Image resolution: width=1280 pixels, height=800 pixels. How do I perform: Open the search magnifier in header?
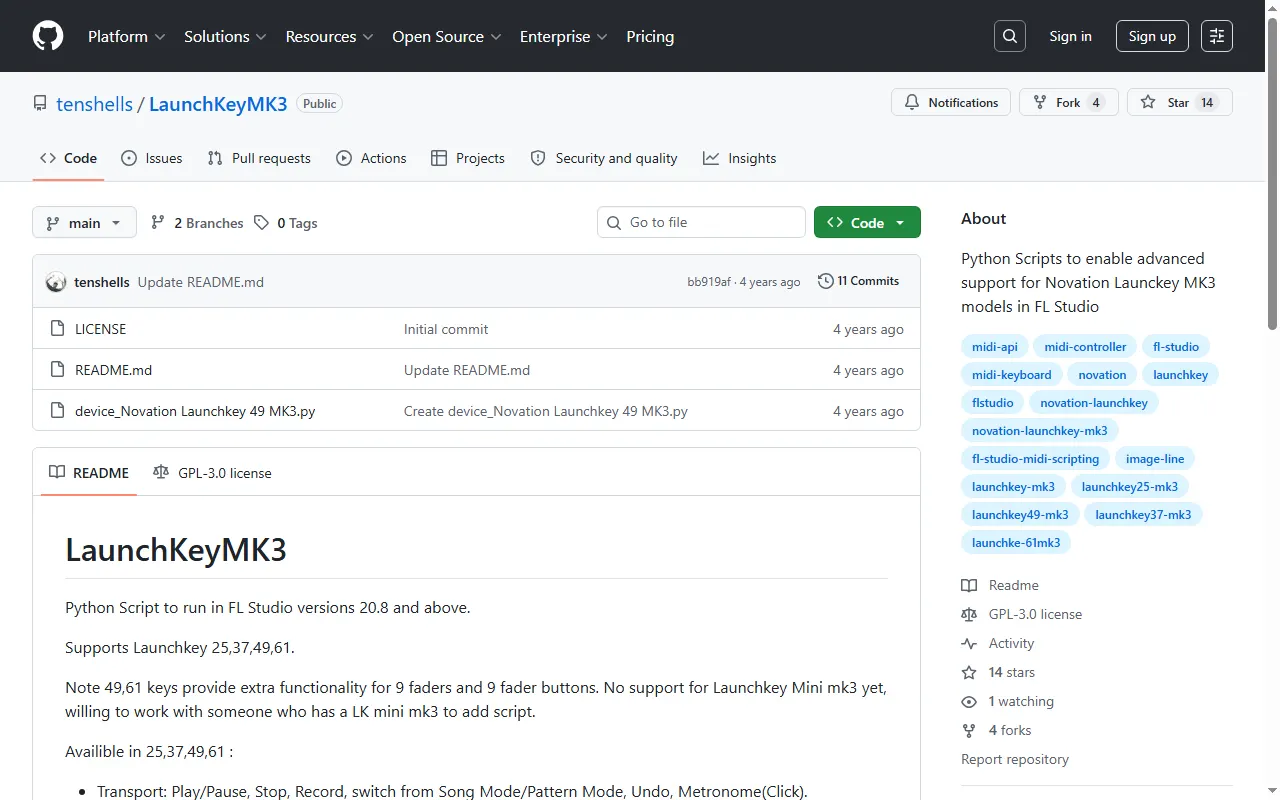tap(1010, 36)
